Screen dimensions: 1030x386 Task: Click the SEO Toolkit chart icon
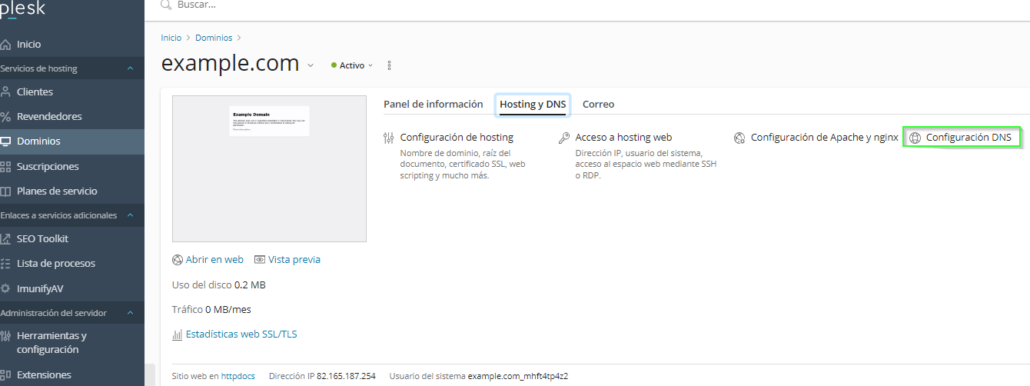click(6, 239)
